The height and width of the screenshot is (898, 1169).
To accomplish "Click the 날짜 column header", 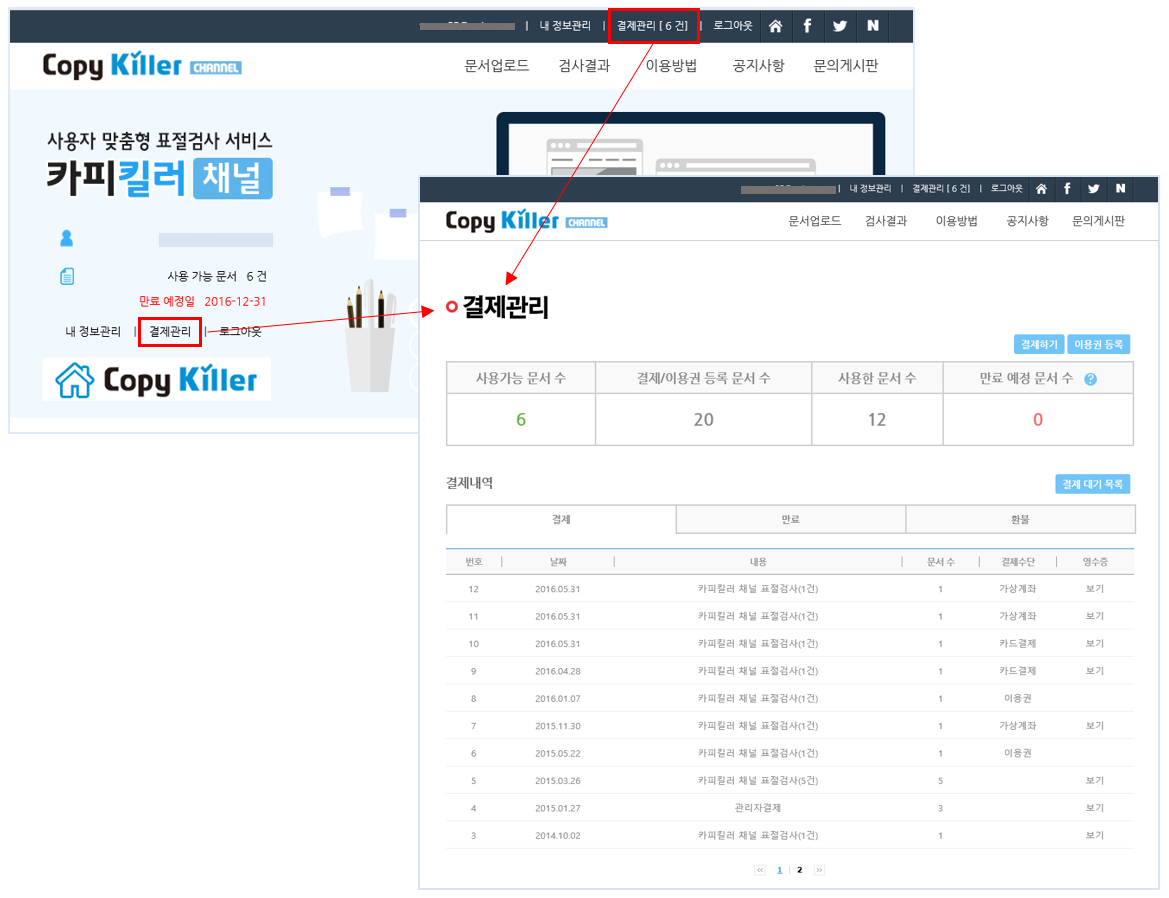I will click(x=558, y=562).
